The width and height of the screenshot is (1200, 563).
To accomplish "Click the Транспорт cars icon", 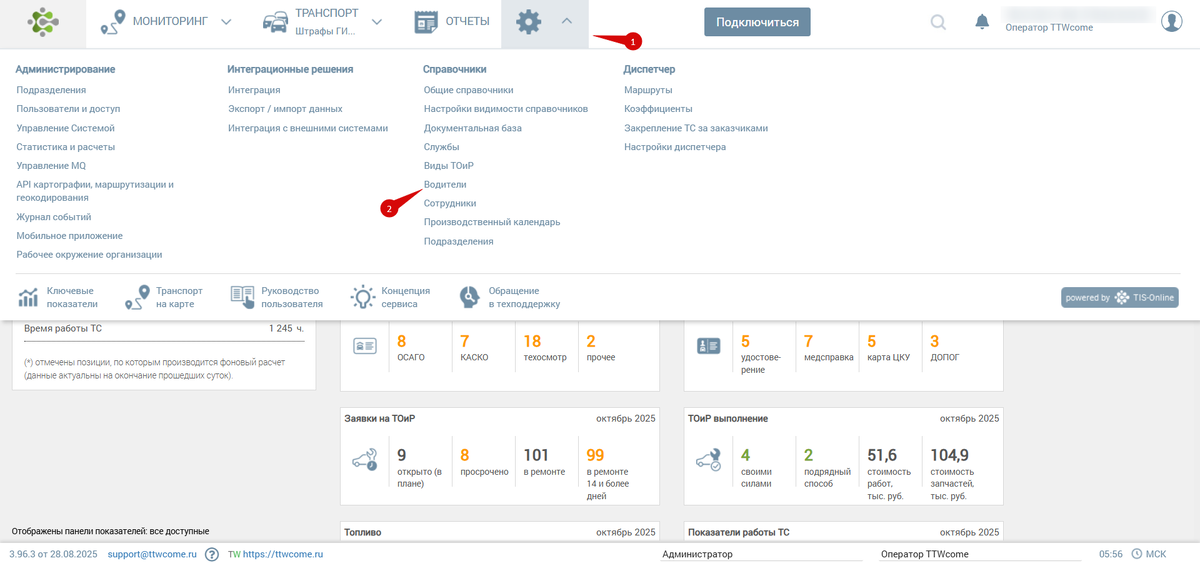I will (277, 22).
